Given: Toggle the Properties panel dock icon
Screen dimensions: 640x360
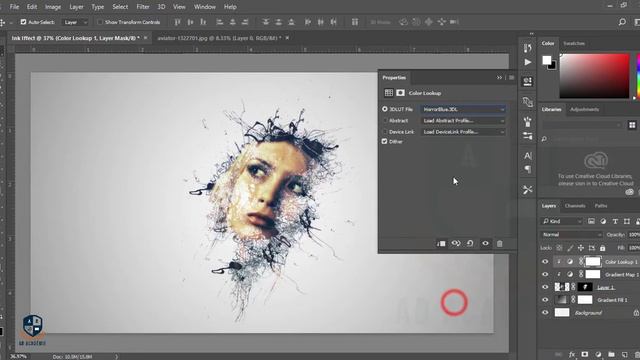Looking at the screenshot, I should click(527, 81).
